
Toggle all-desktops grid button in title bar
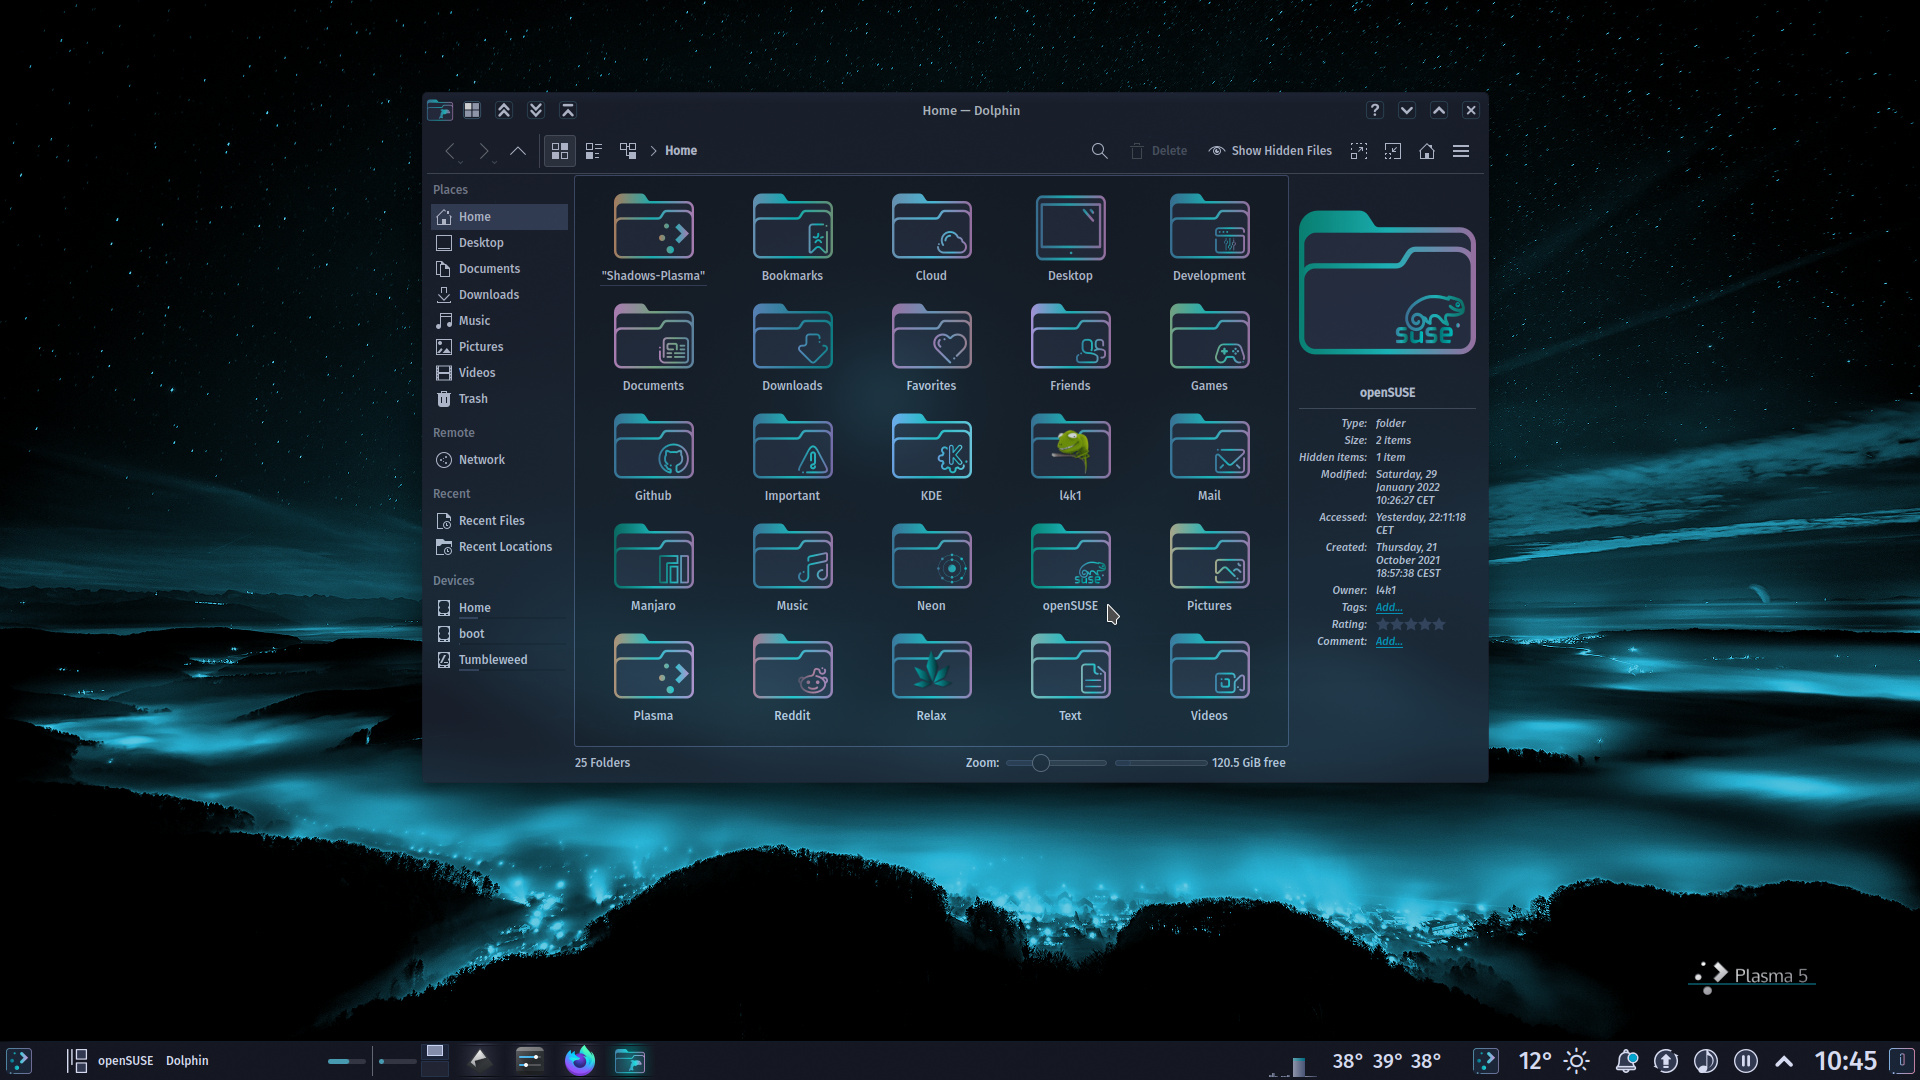coord(472,110)
